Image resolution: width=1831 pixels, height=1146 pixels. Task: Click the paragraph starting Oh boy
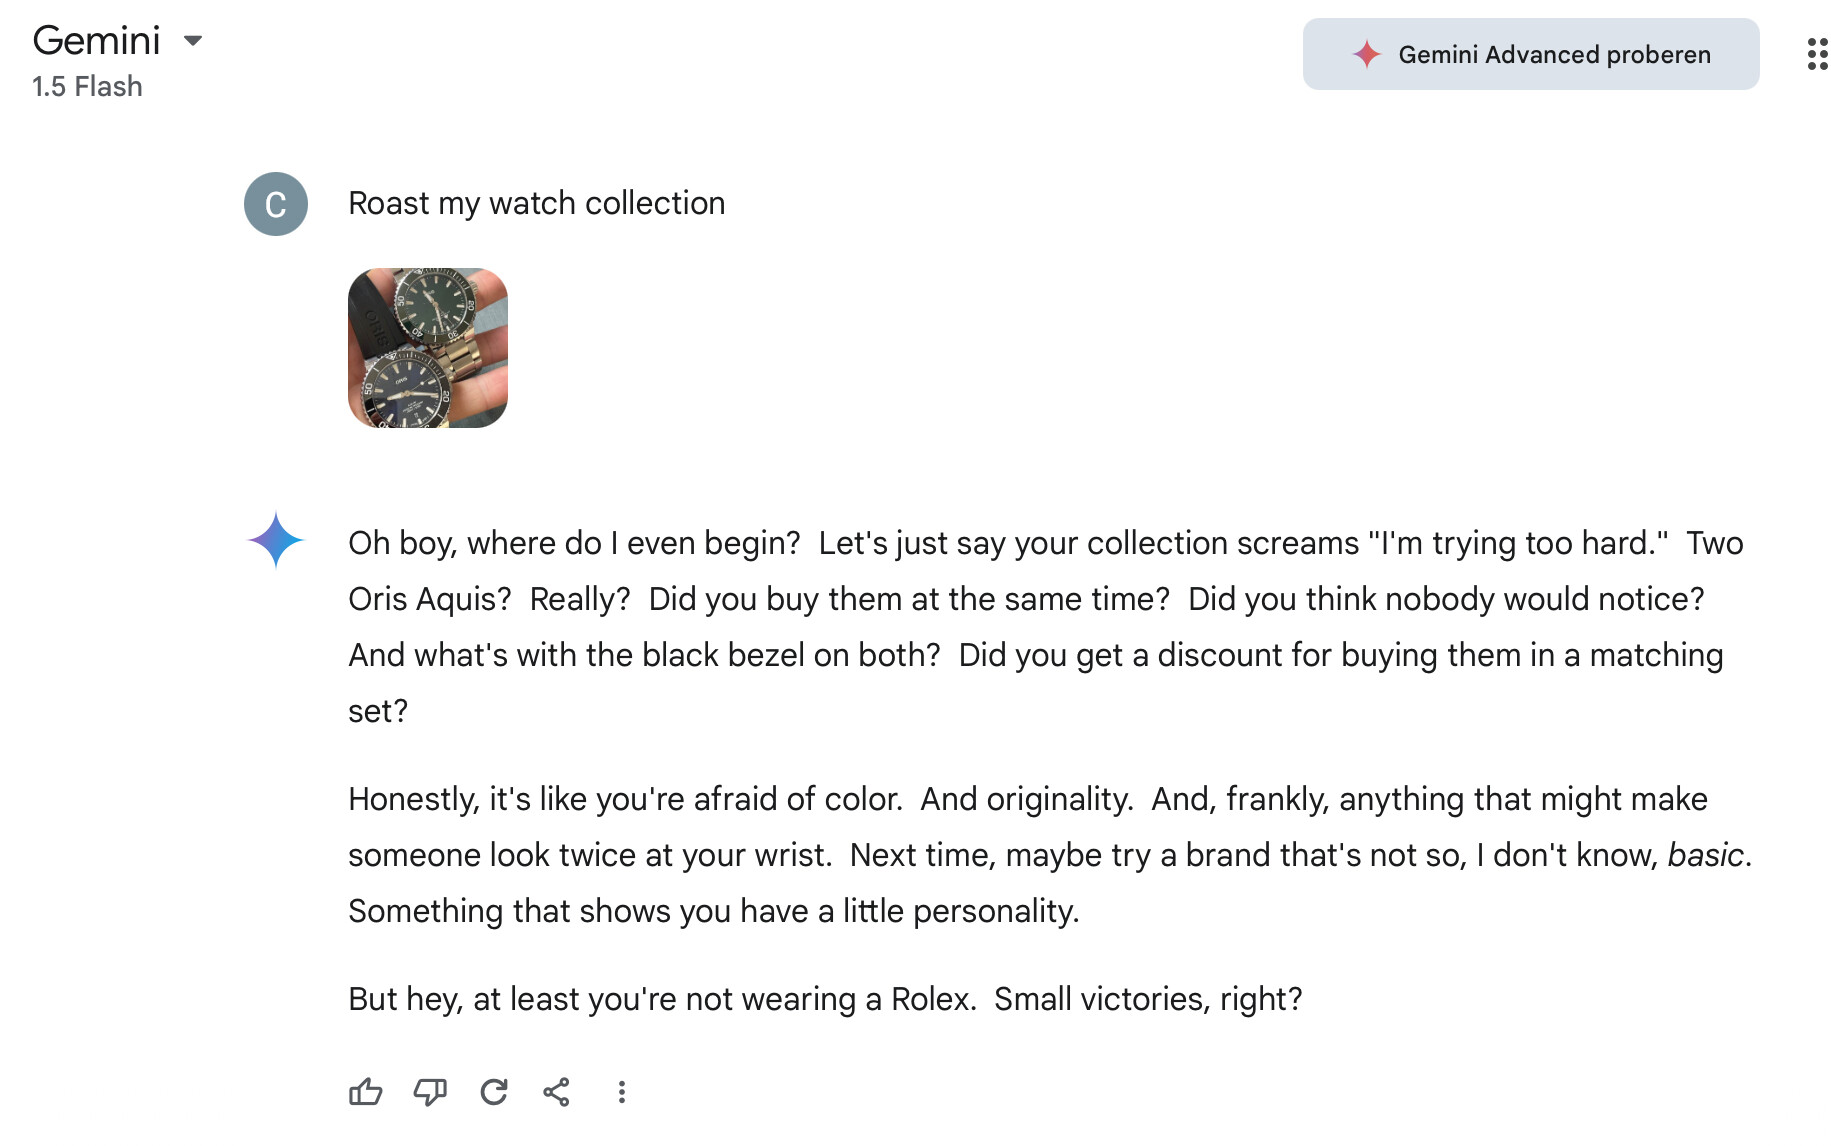[x=1046, y=627]
